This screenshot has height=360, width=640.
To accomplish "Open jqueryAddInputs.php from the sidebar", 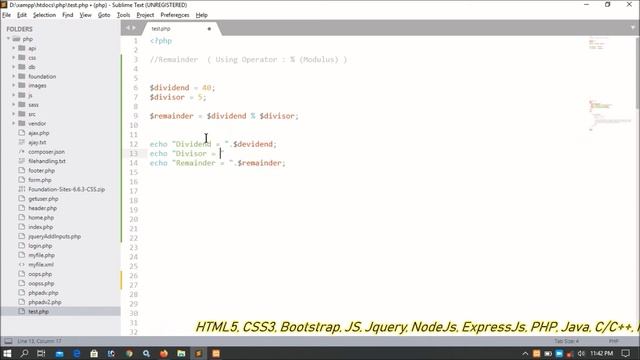I will pos(55,236).
